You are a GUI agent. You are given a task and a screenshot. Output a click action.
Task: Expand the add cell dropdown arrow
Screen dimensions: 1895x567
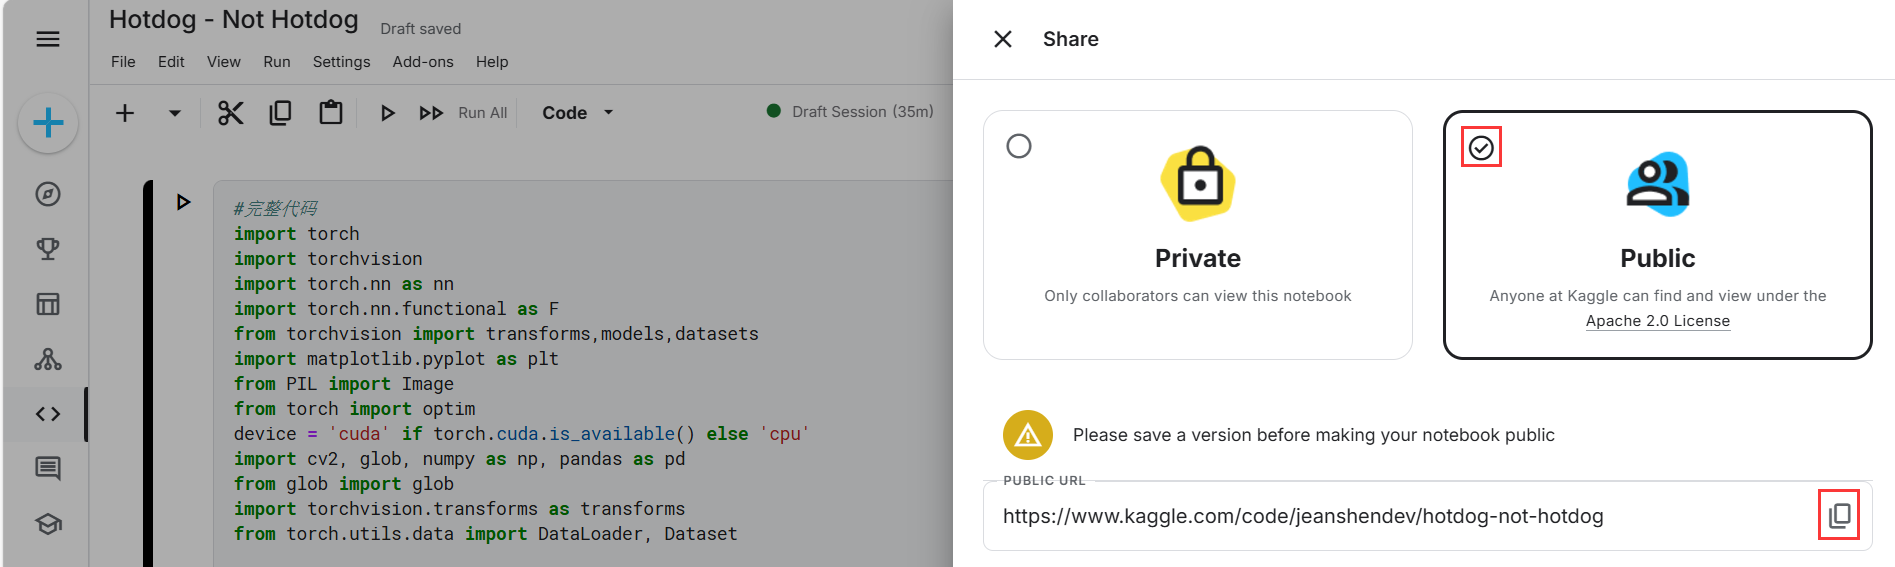coord(175,113)
